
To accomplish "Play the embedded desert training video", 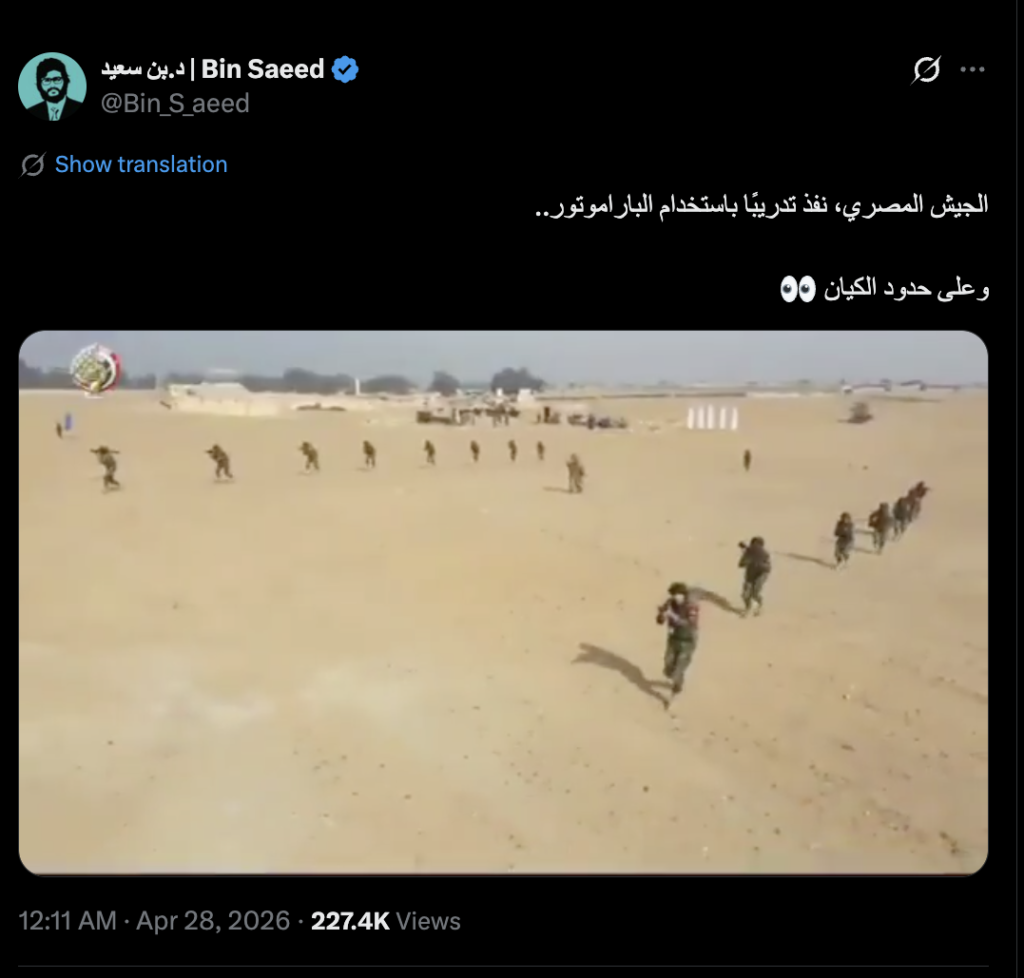I will 503,603.
